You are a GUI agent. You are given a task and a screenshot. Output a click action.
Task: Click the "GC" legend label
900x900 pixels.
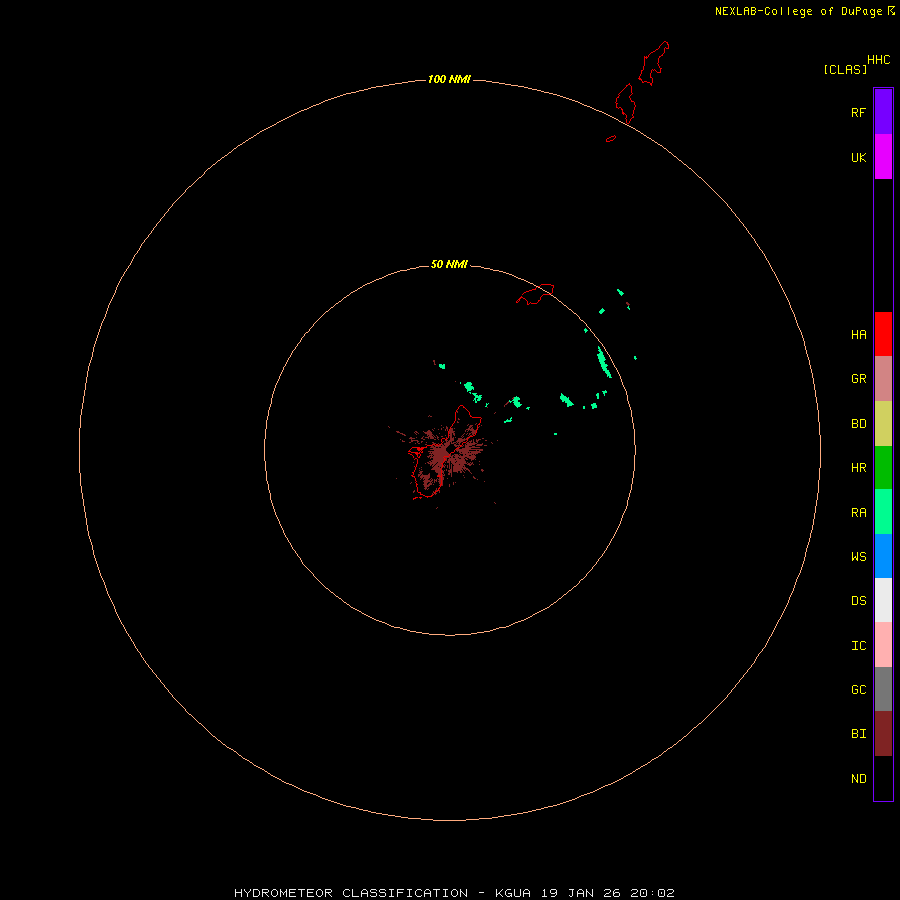pyautogui.click(x=858, y=690)
